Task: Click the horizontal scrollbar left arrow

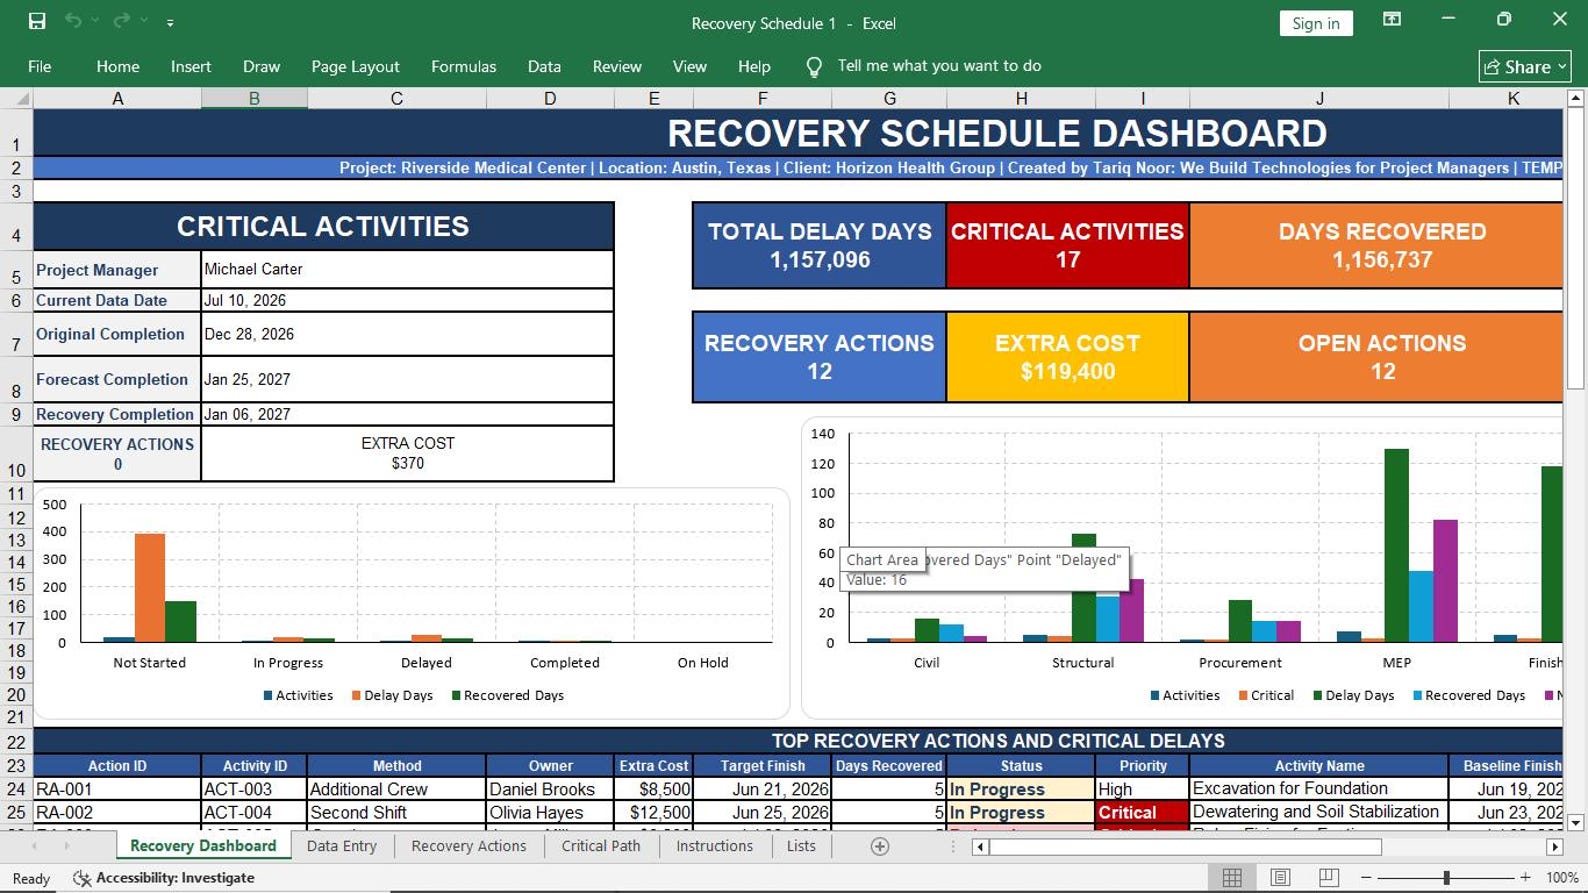Action: coord(981,847)
